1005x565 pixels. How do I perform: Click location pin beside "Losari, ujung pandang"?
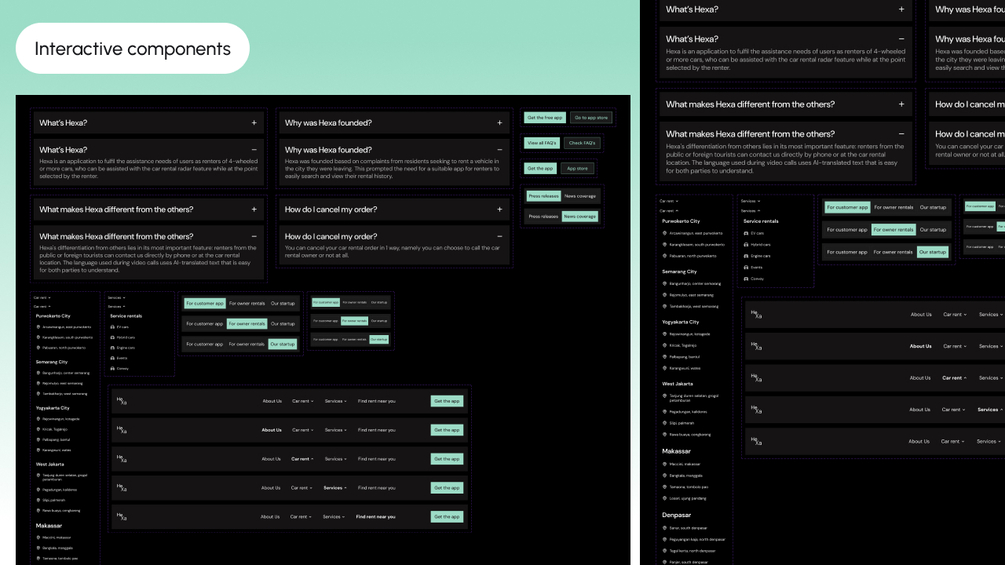point(665,498)
